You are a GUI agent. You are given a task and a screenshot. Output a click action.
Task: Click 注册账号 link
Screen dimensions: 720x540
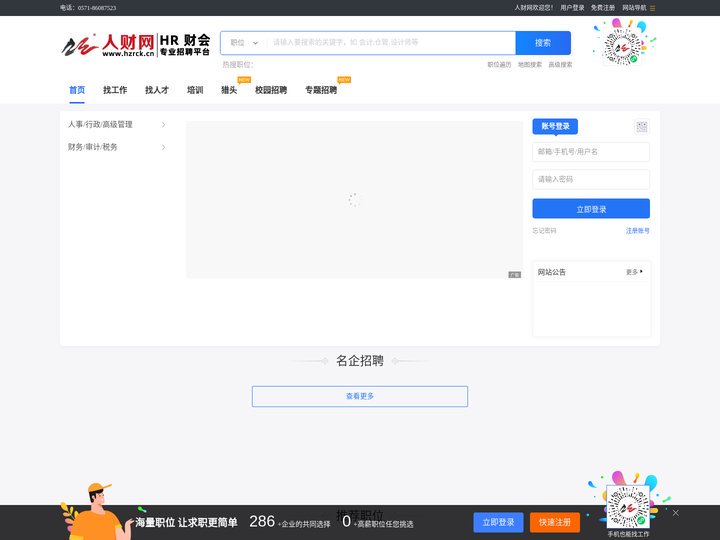pyautogui.click(x=637, y=231)
